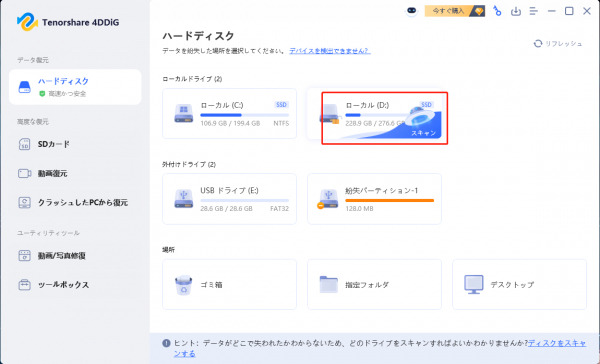Click the green shield icon under ハードディスク
The height and width of the screenshot is (364, 600).
coord(42,93)
